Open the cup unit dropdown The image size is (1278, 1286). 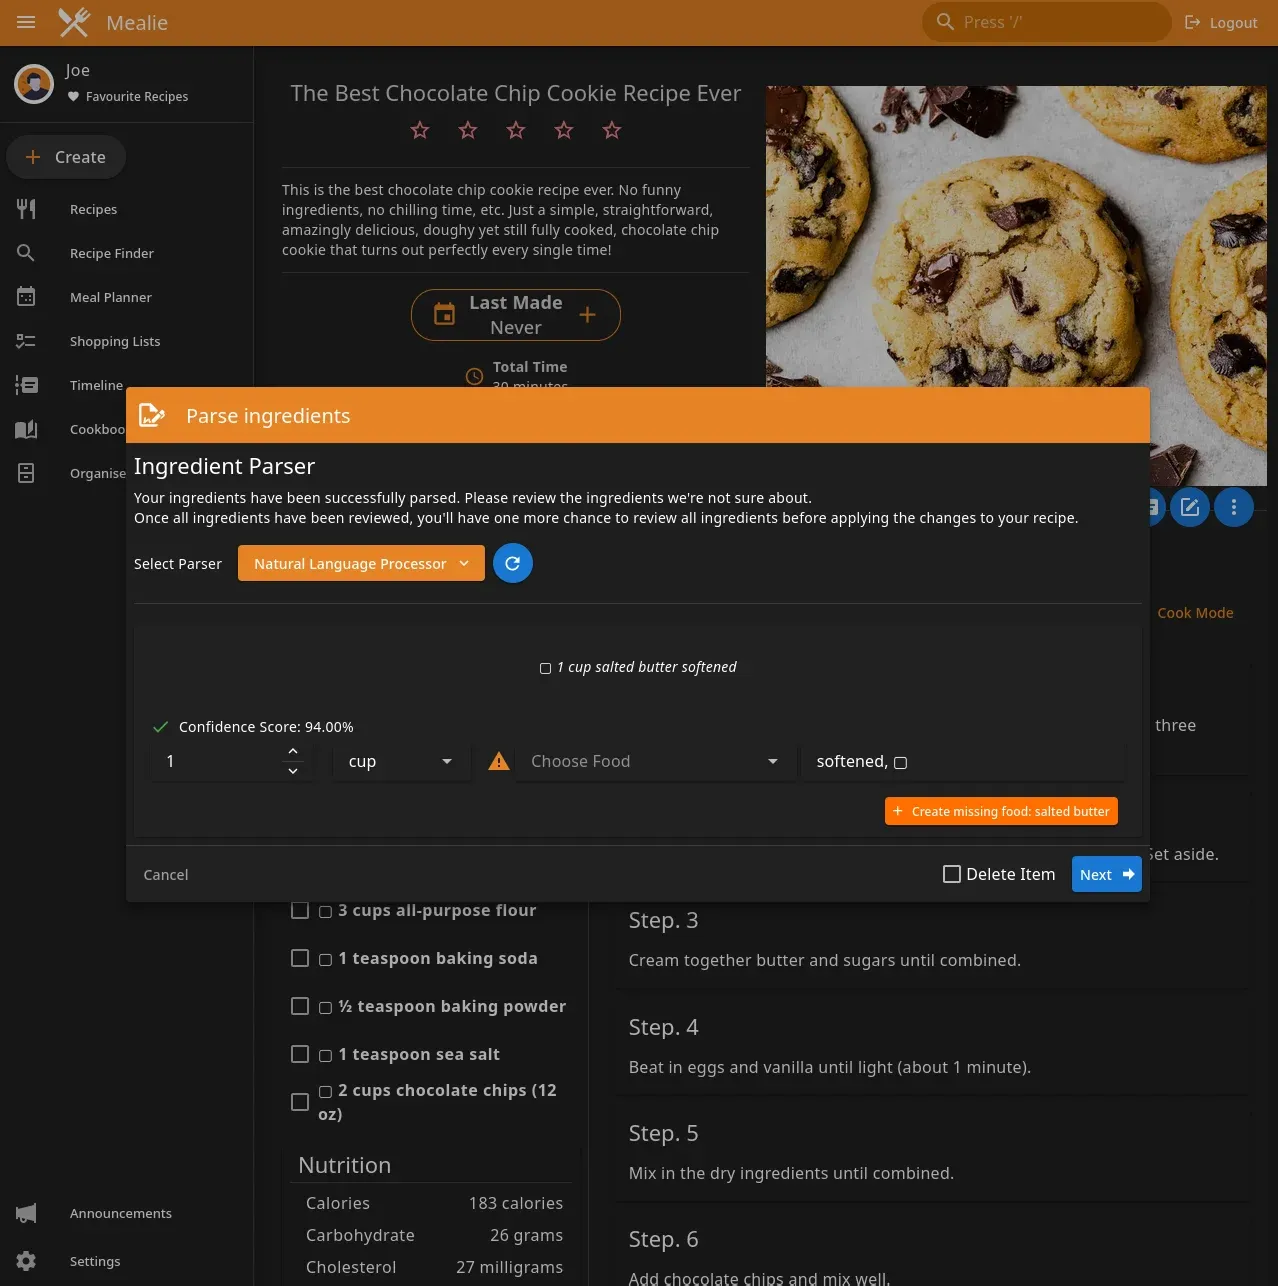(x=400, y=761)
